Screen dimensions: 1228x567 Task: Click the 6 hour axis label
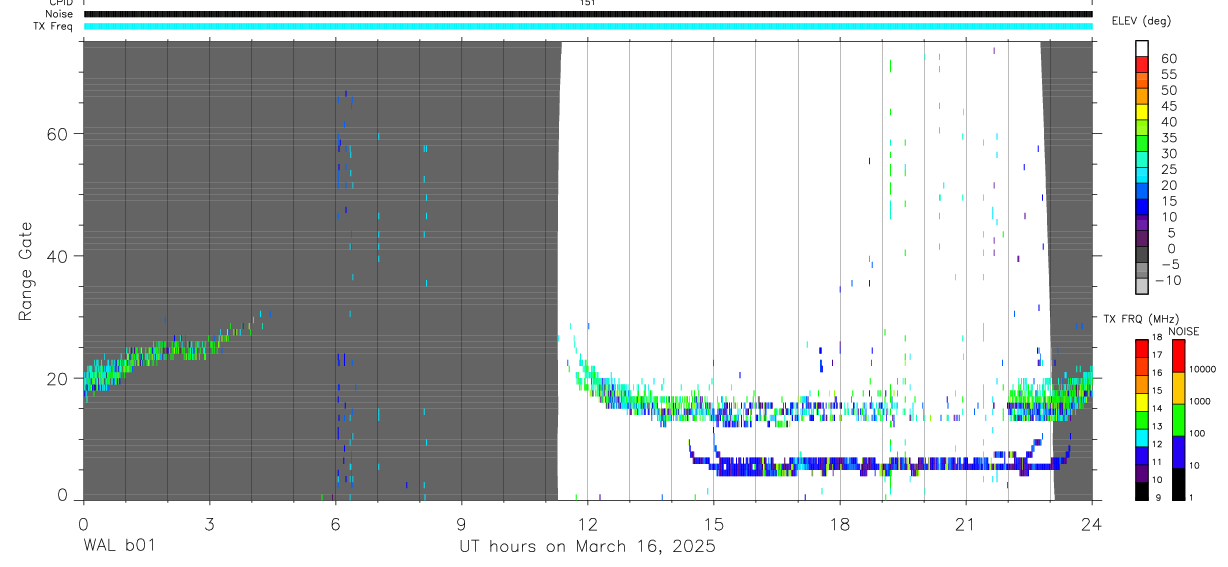click(x=335, y=522)
